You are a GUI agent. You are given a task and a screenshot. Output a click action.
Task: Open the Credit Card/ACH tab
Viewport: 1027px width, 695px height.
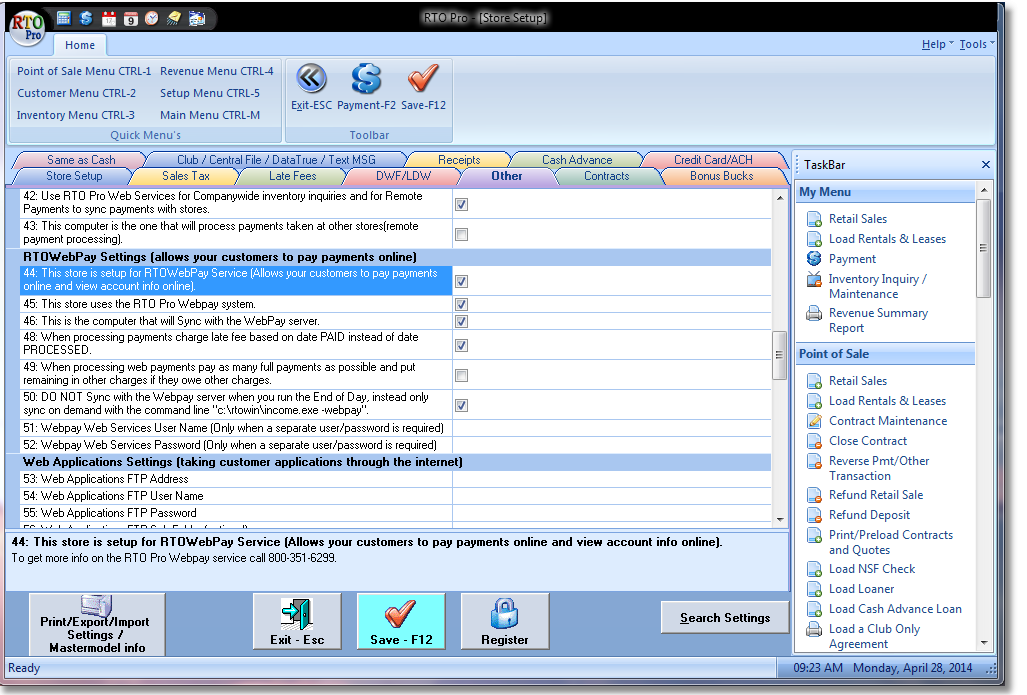click(713, 160)
